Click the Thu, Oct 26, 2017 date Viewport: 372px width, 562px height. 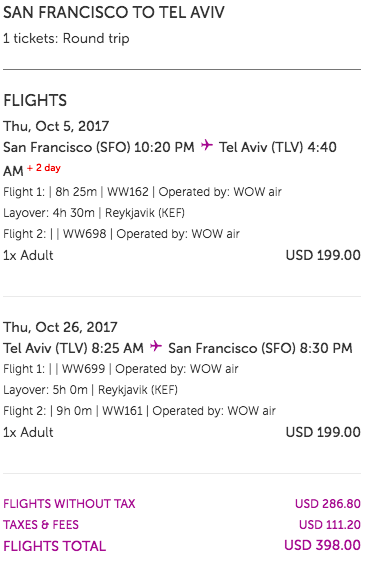click(x=60, y=327)
